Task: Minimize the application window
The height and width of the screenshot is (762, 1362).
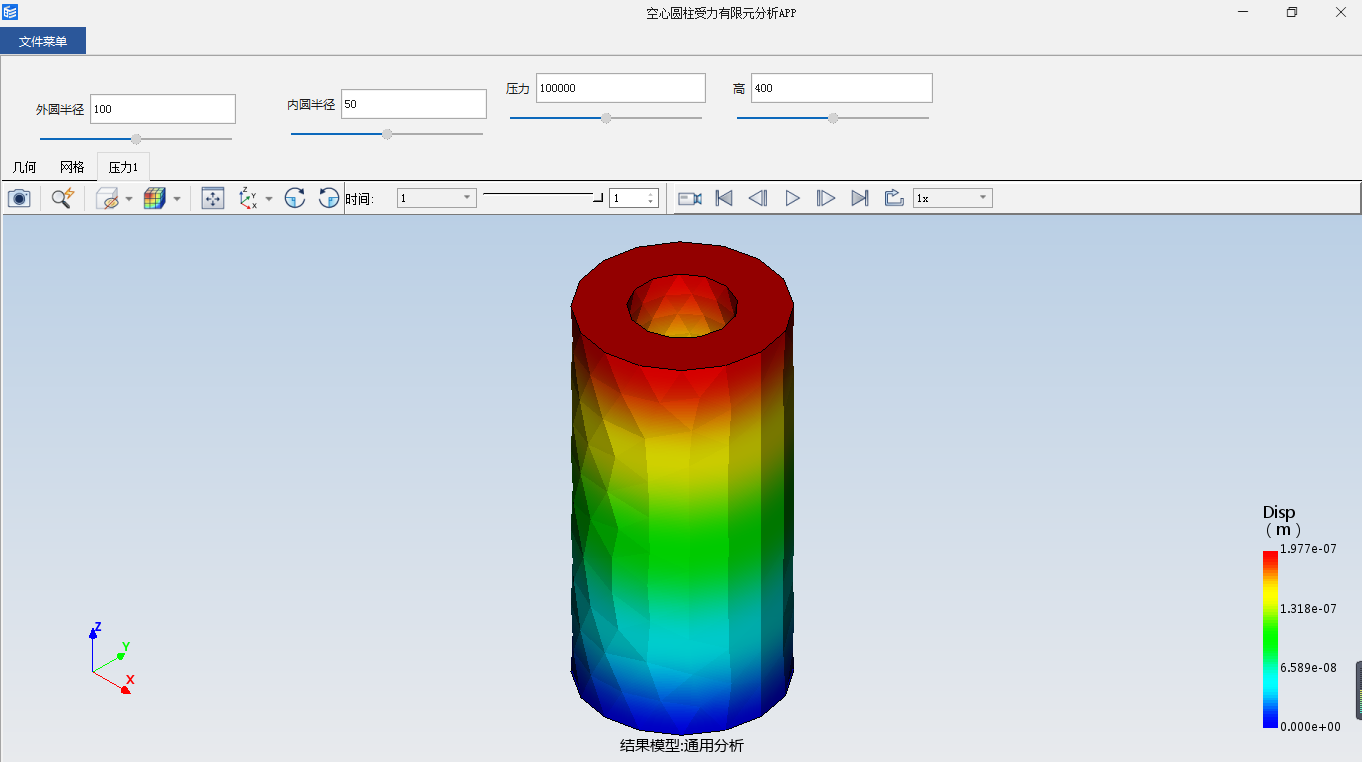Action: point(1244,12)
